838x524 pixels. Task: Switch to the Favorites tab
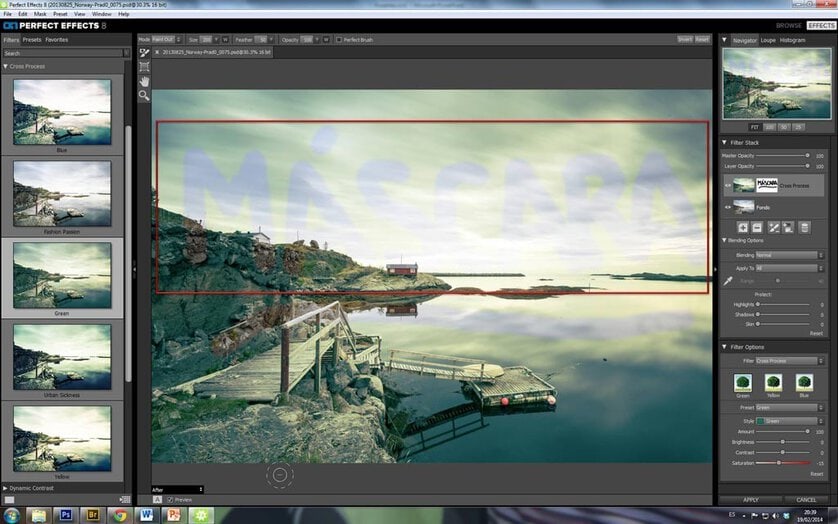click(x=57, y=40)
